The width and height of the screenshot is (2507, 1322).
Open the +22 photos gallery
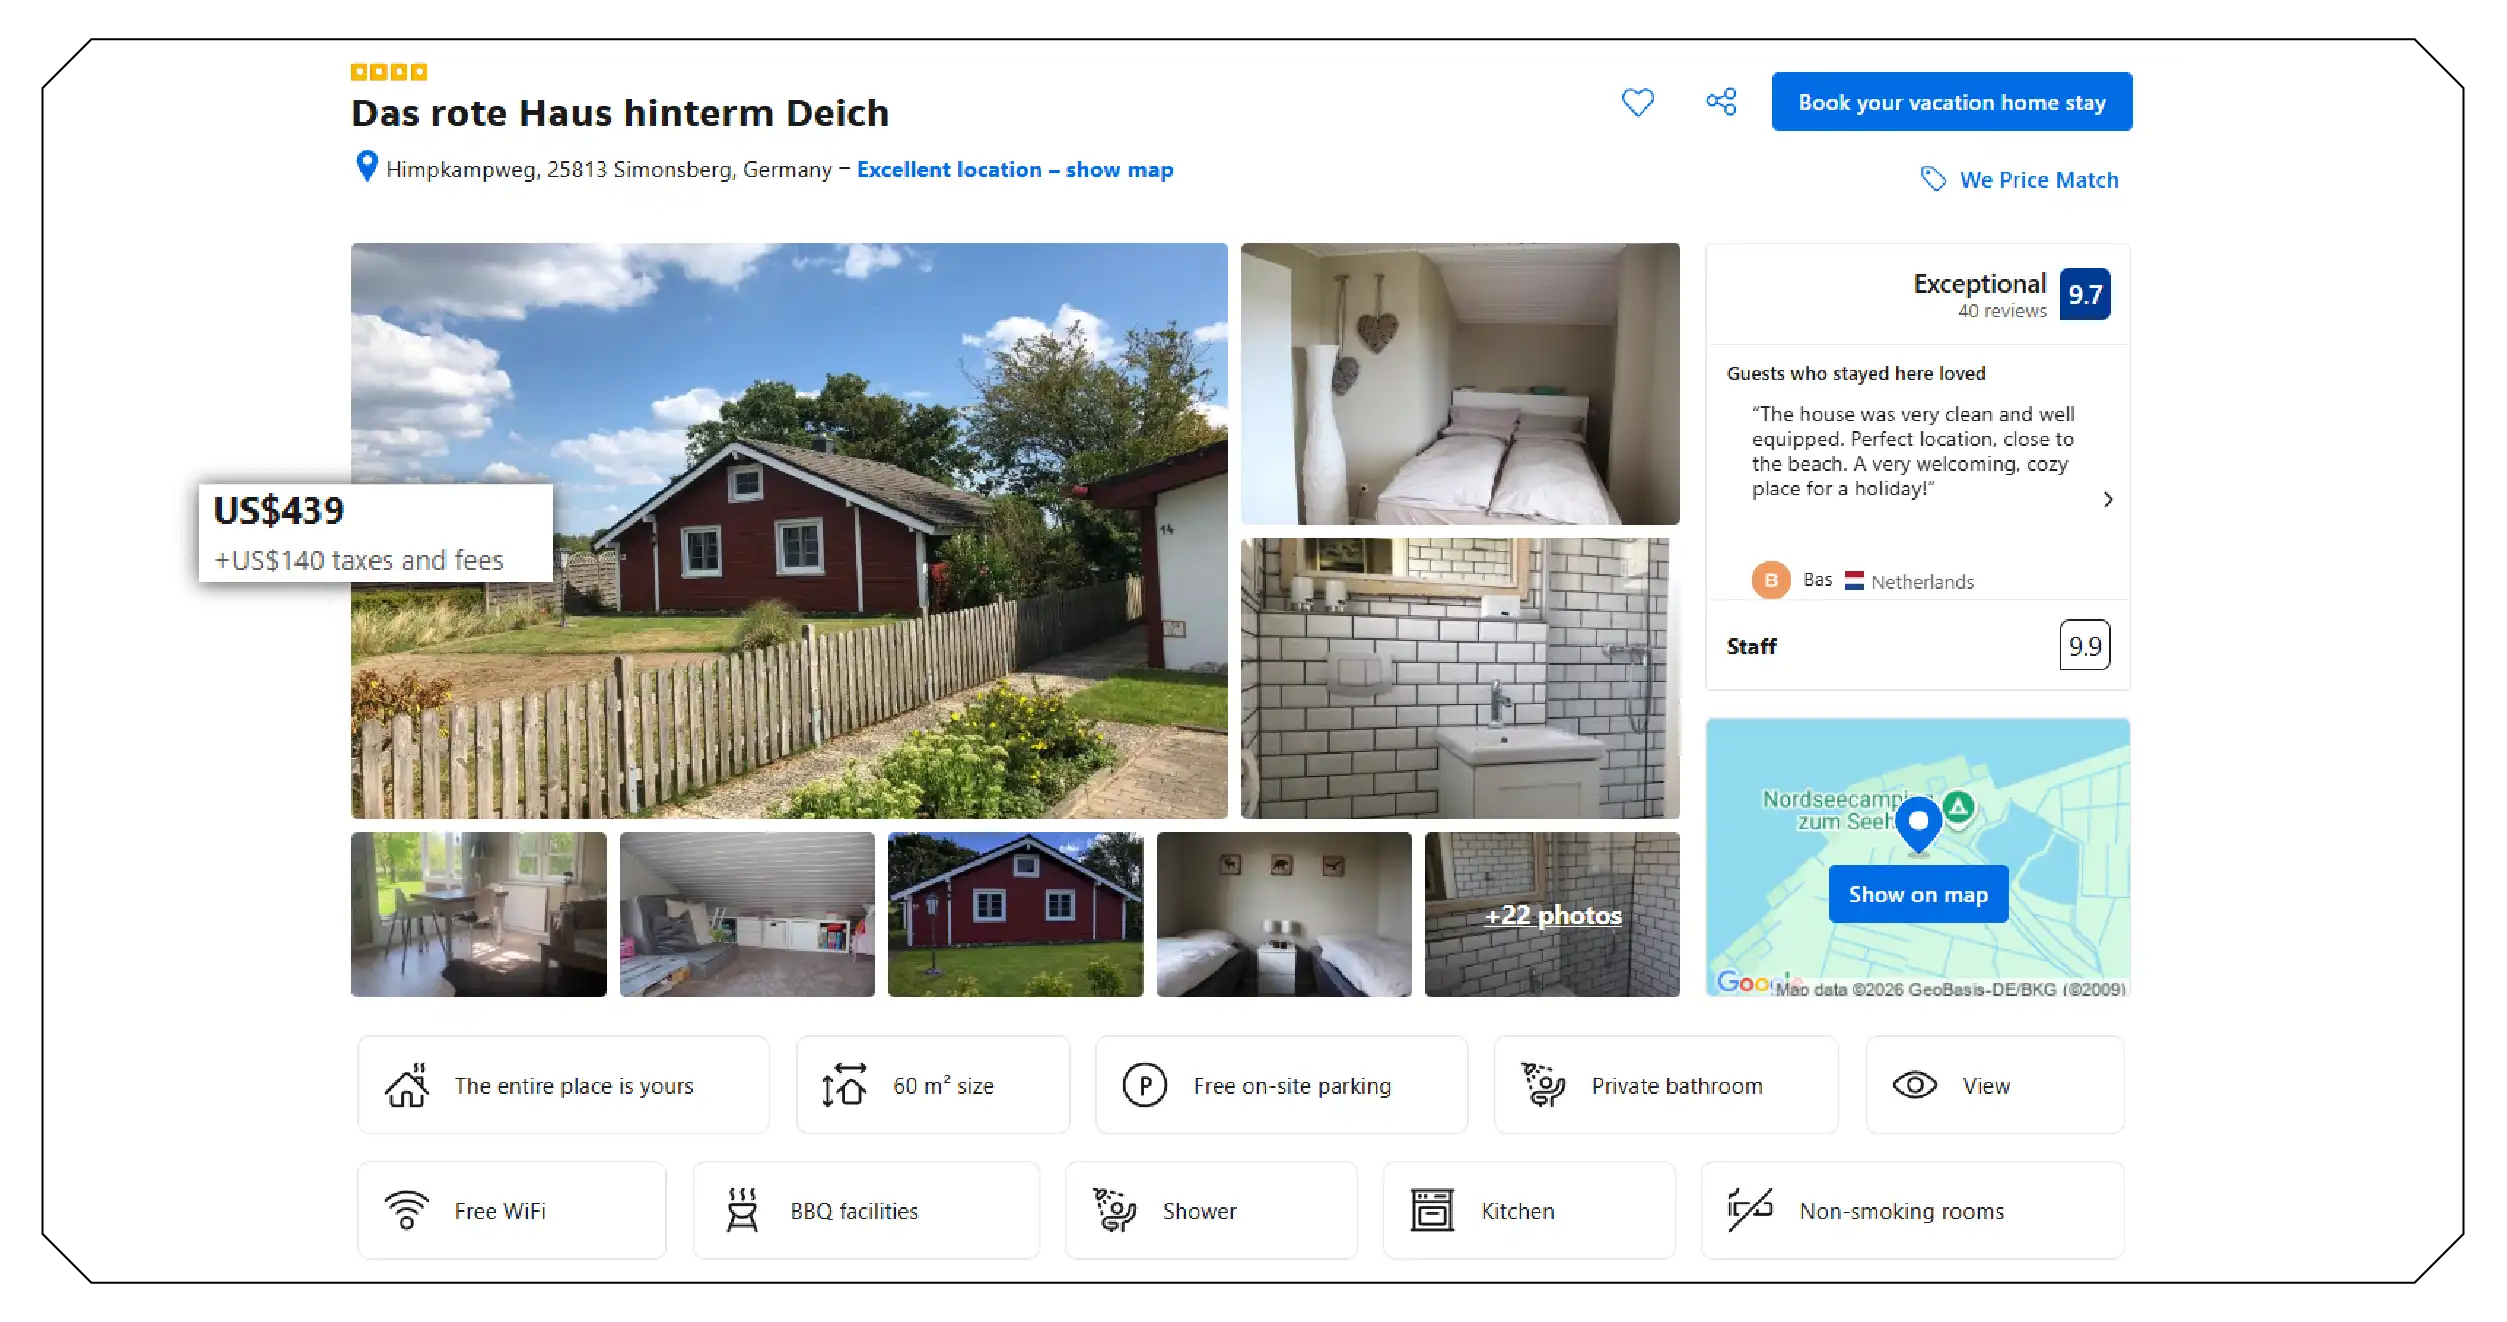point(1552,915)
